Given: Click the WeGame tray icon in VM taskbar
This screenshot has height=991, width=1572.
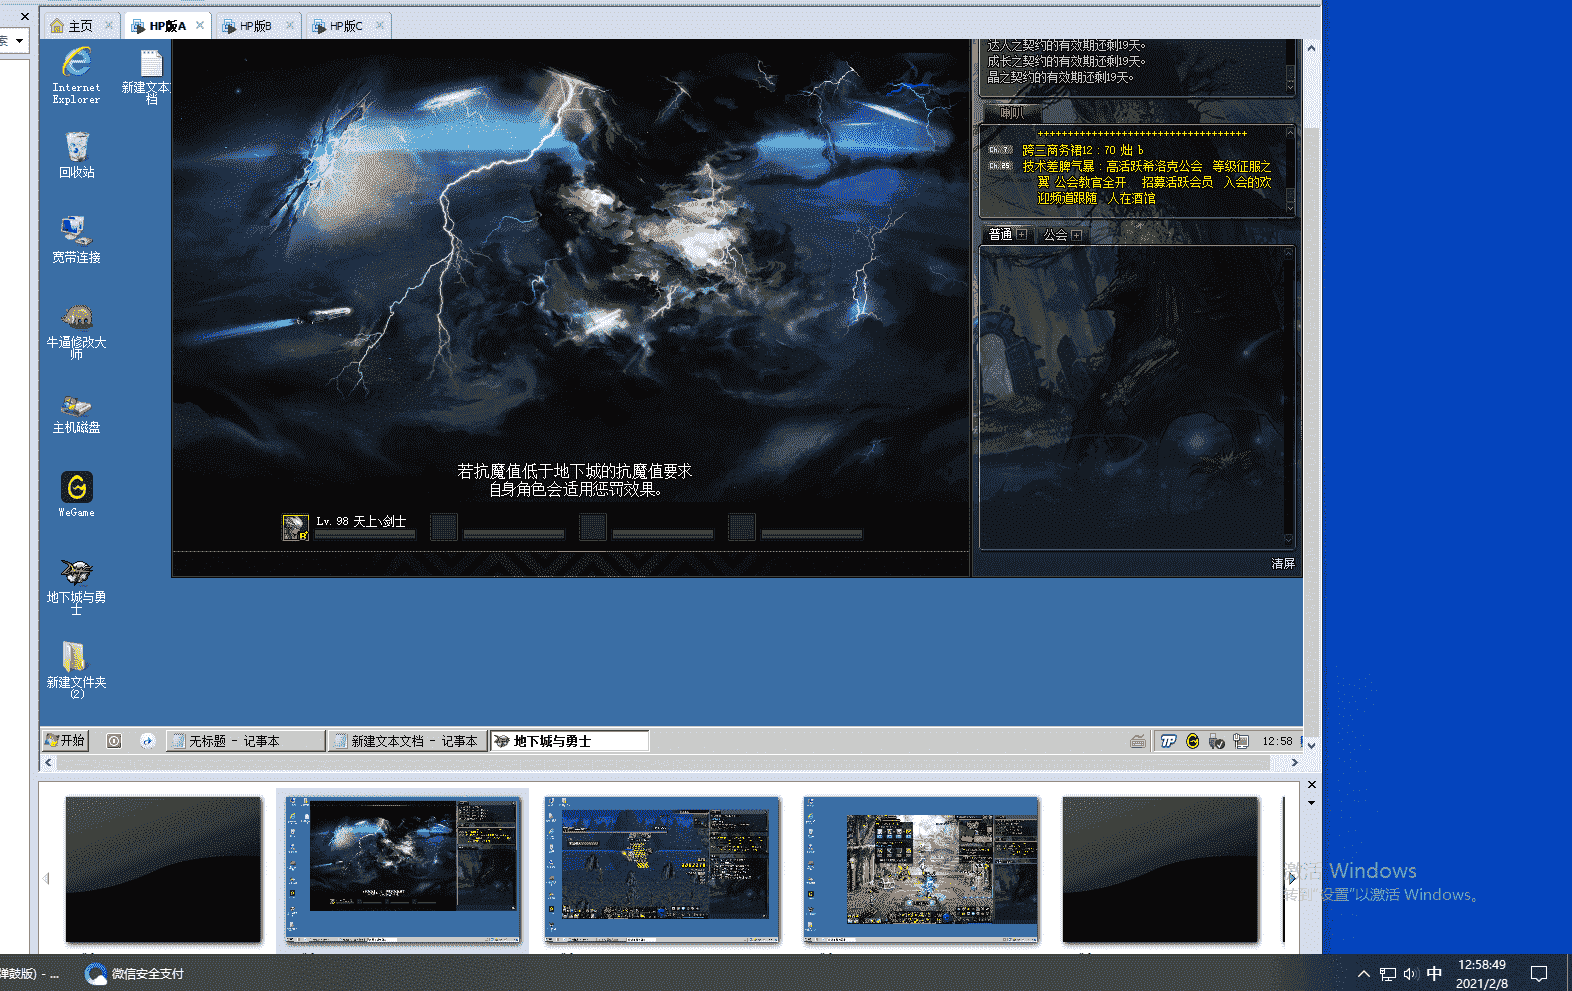Looking at the screenshot, I should pyautogui.click(x=1192, y=741).
